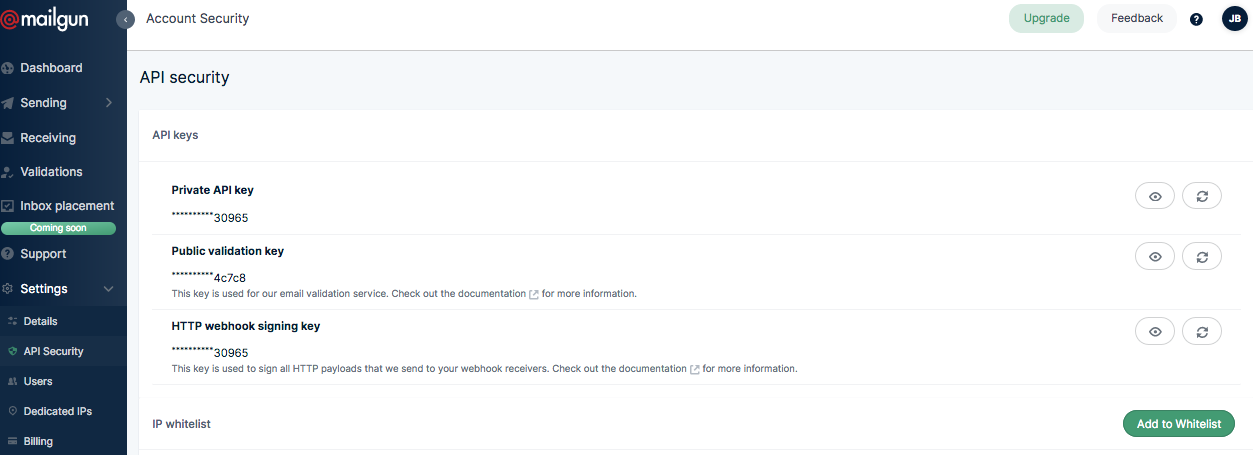Collapse the Settings submenu chevron
Screen dimensions: 1253x455
[109, 289]
